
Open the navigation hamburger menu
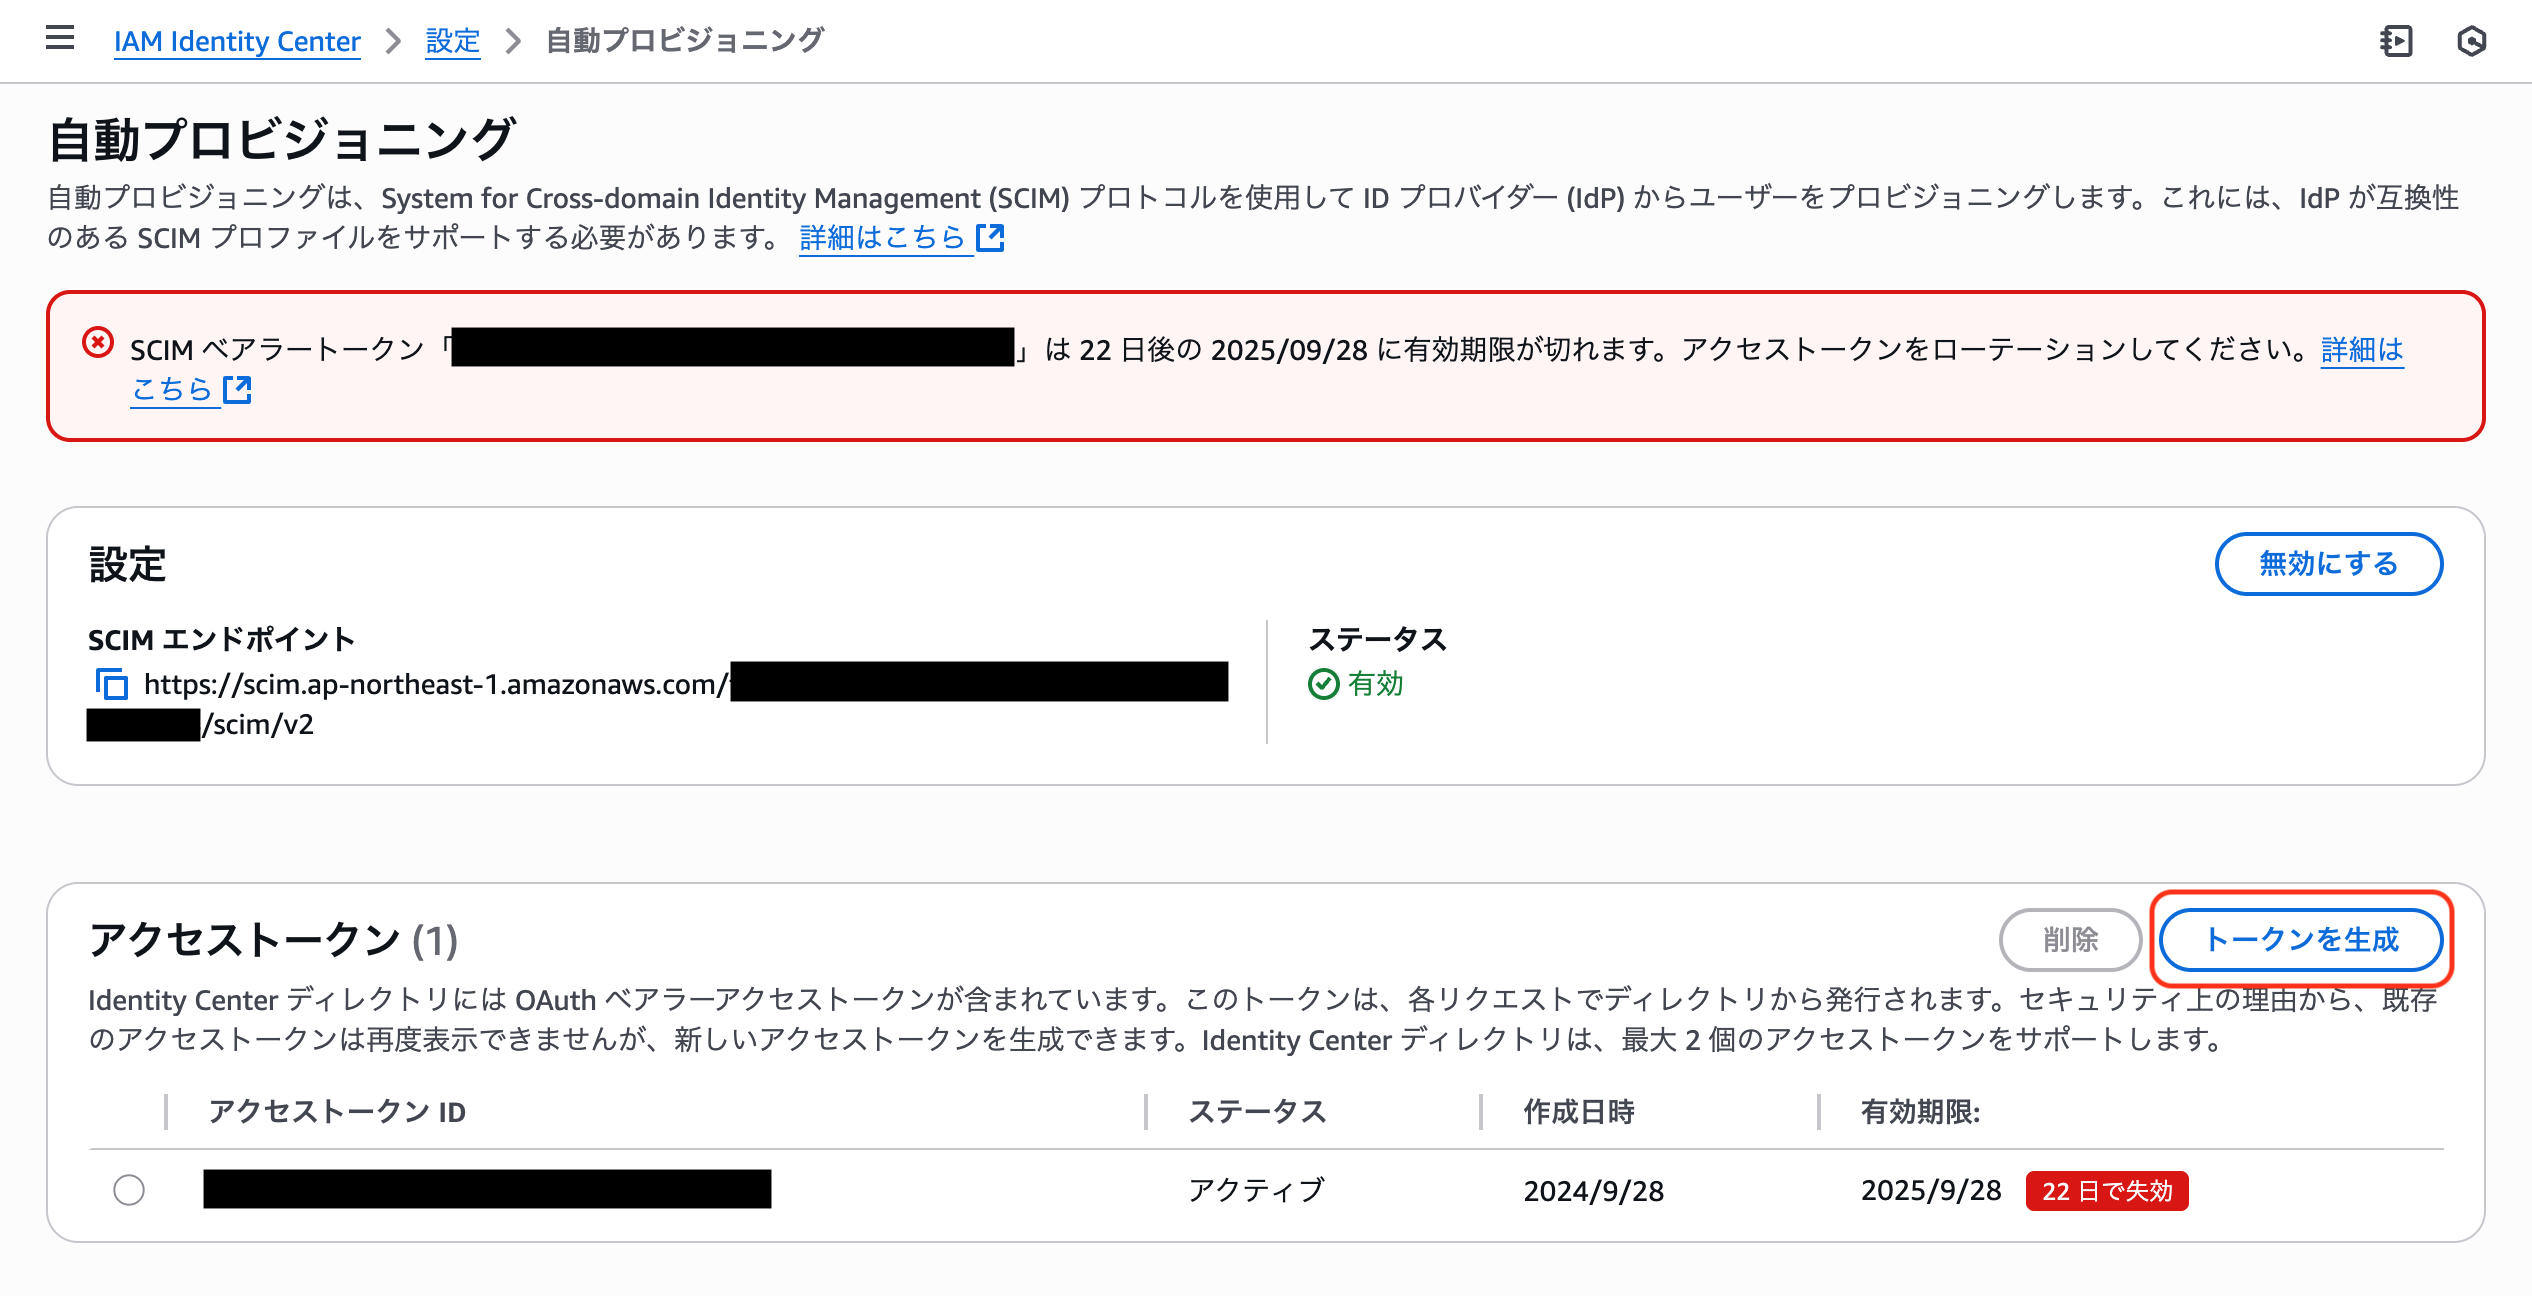coord(59,38)
